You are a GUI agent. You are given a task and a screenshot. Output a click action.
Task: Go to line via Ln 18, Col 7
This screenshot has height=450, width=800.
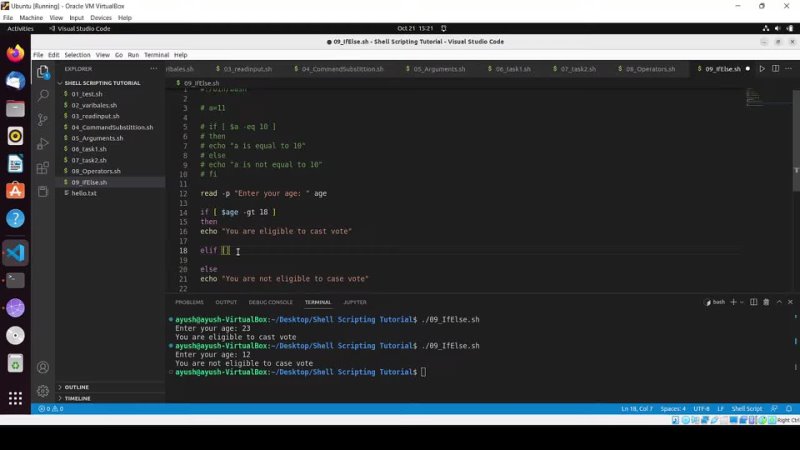tap(637, 409)
